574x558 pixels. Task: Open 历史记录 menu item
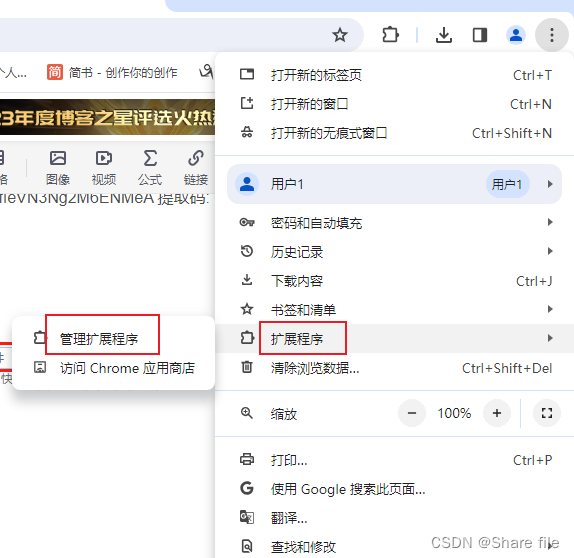[x=395, y=252]
